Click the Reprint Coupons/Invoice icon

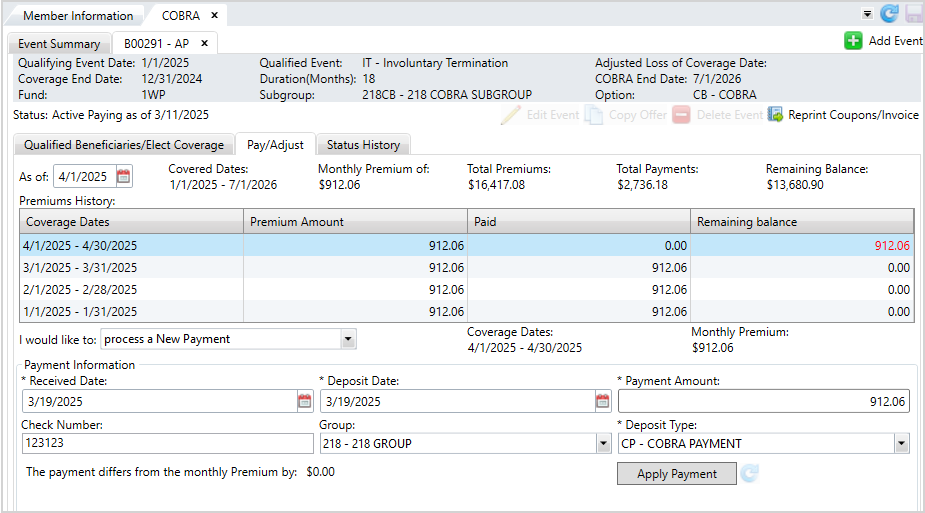point(775,114)
